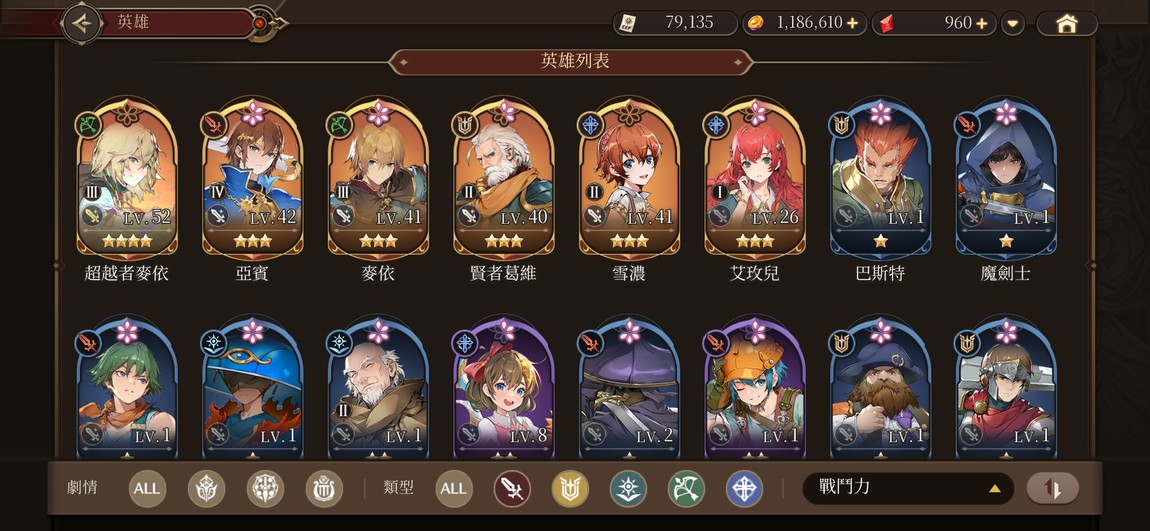This screenshot has height=531, width=1150.
Task: Filter by red sword type icon
Action: point(512,488)
